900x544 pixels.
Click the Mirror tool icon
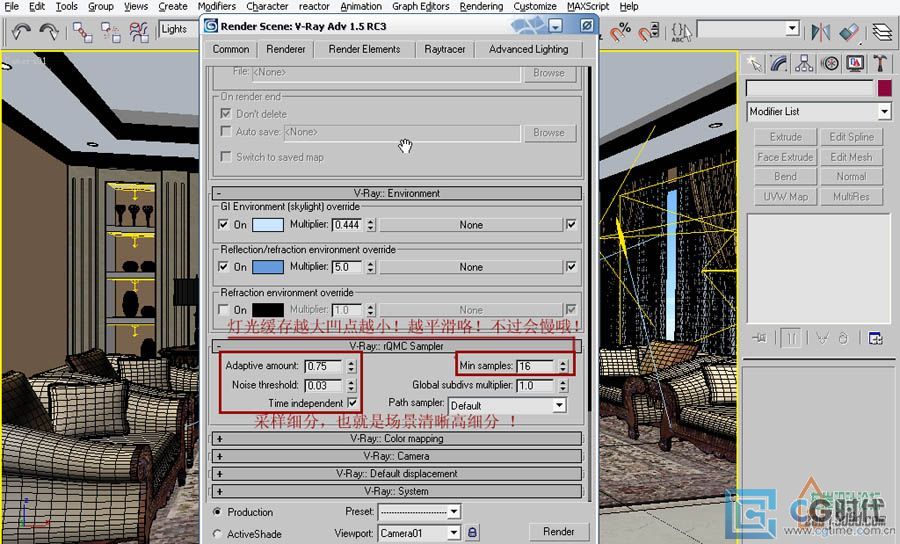[821, 31]
